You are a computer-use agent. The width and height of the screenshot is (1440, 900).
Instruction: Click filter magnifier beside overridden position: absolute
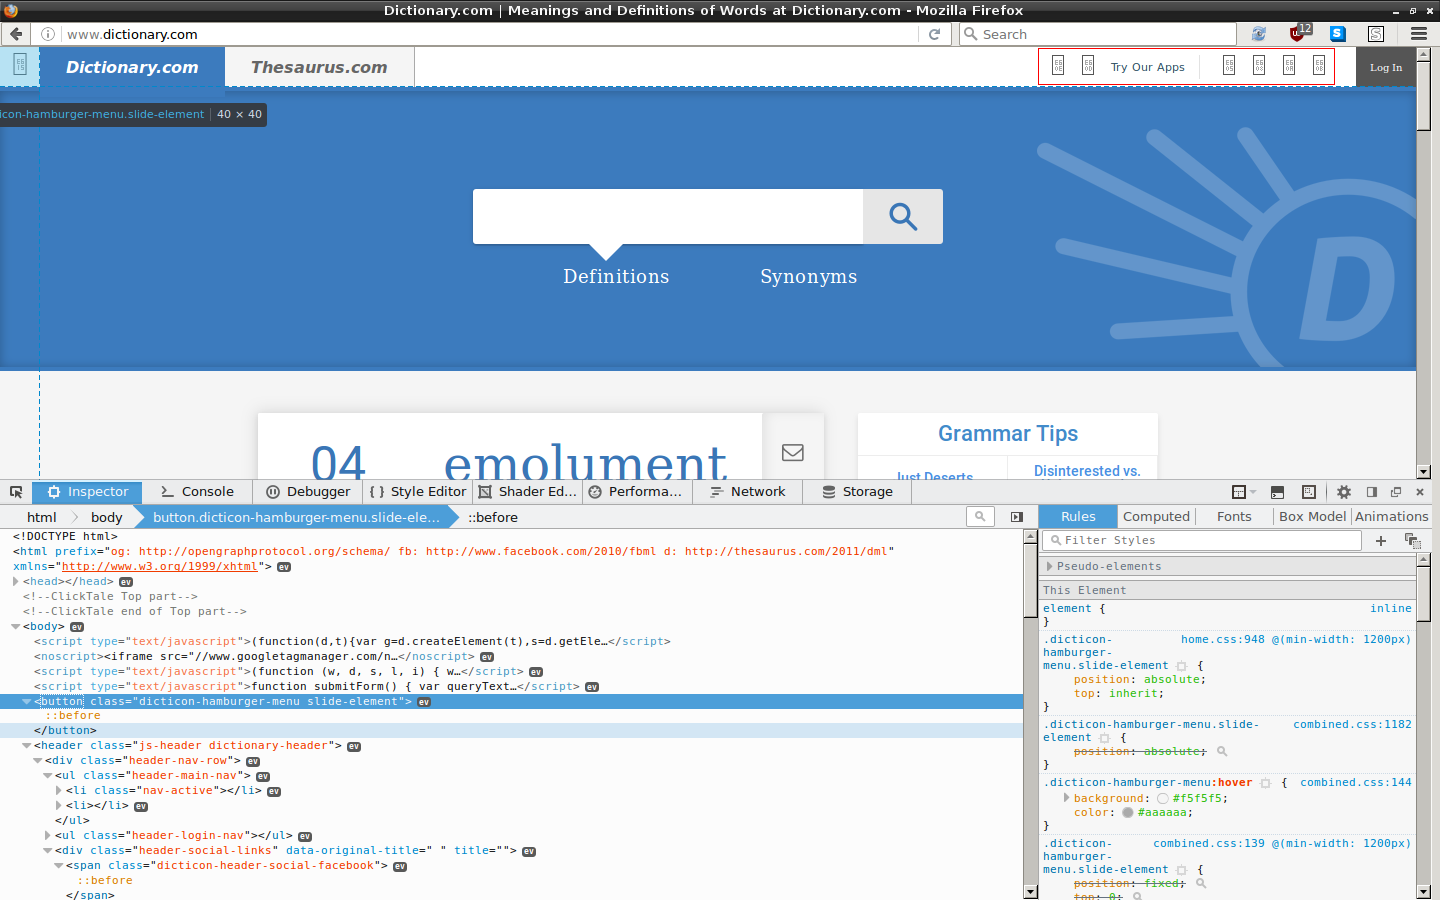click(x=1222, y=752)
